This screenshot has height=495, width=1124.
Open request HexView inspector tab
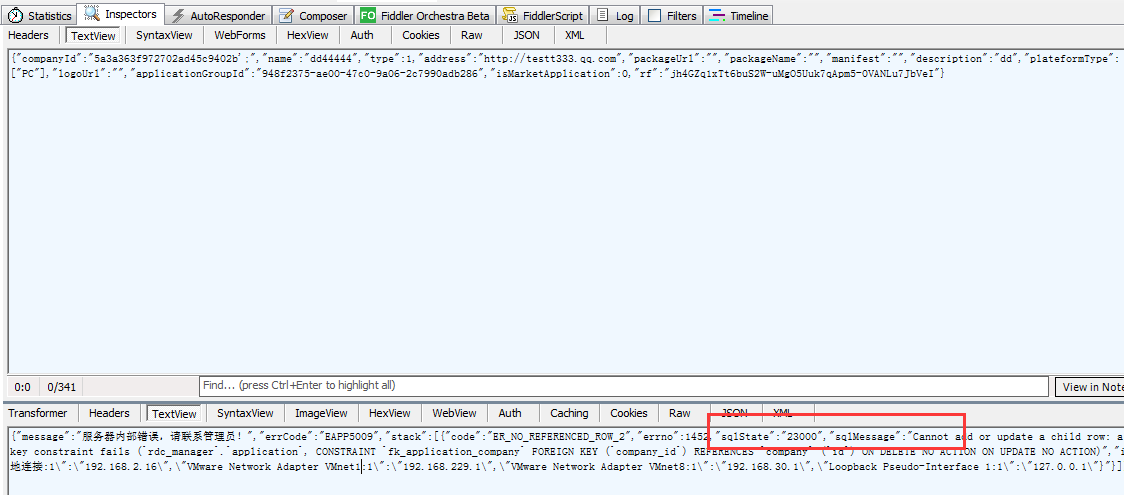tap(308, 35)
